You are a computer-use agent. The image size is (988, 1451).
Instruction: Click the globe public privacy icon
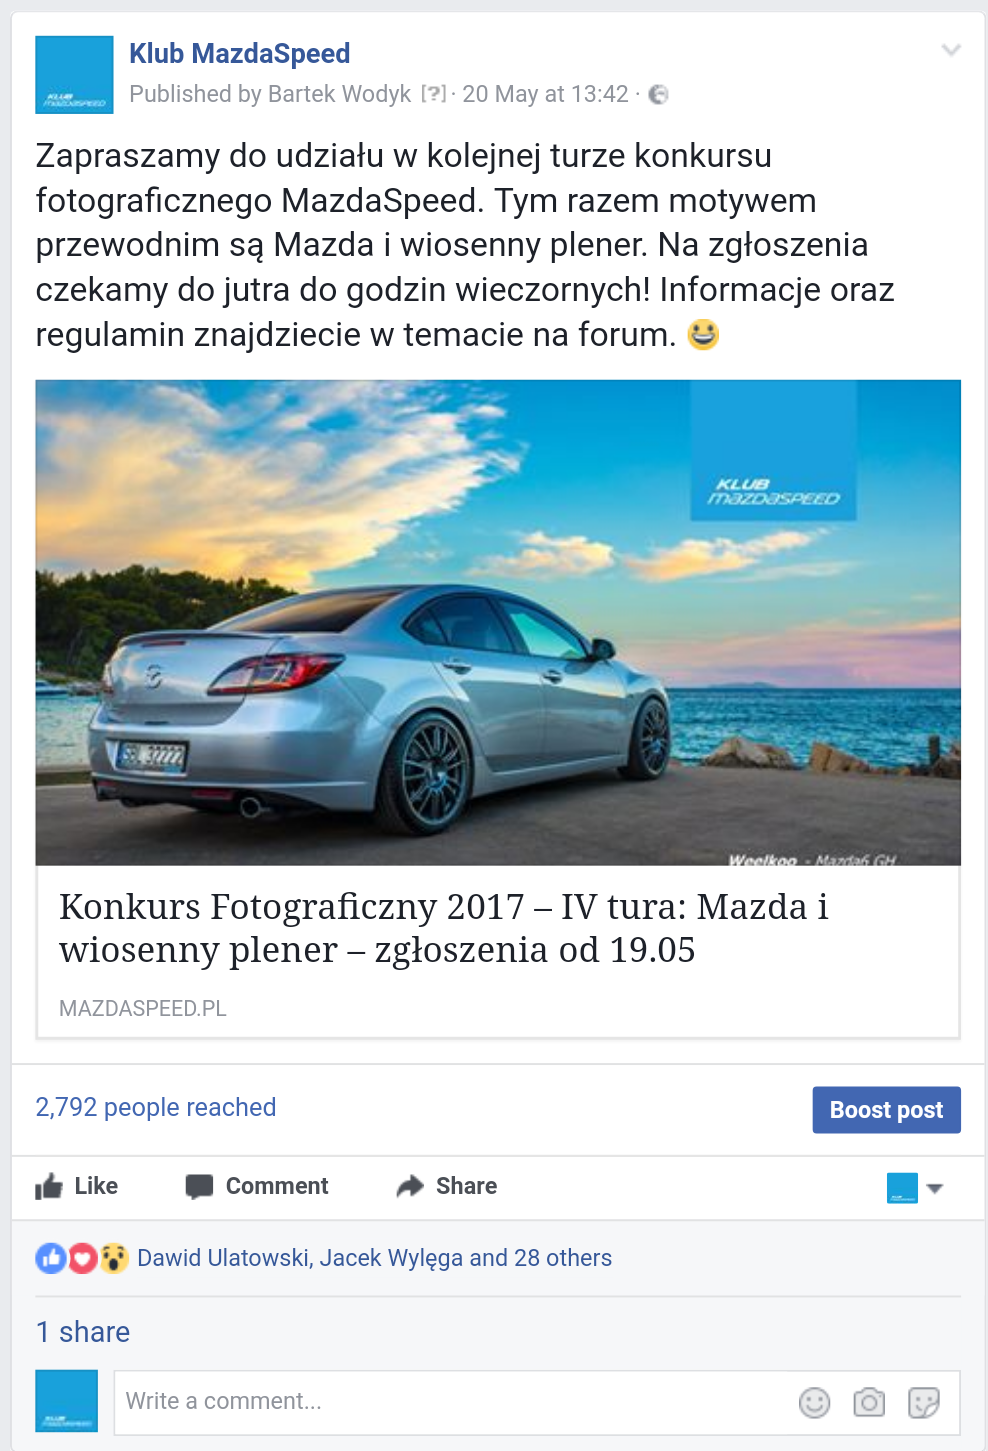point(658,94)
